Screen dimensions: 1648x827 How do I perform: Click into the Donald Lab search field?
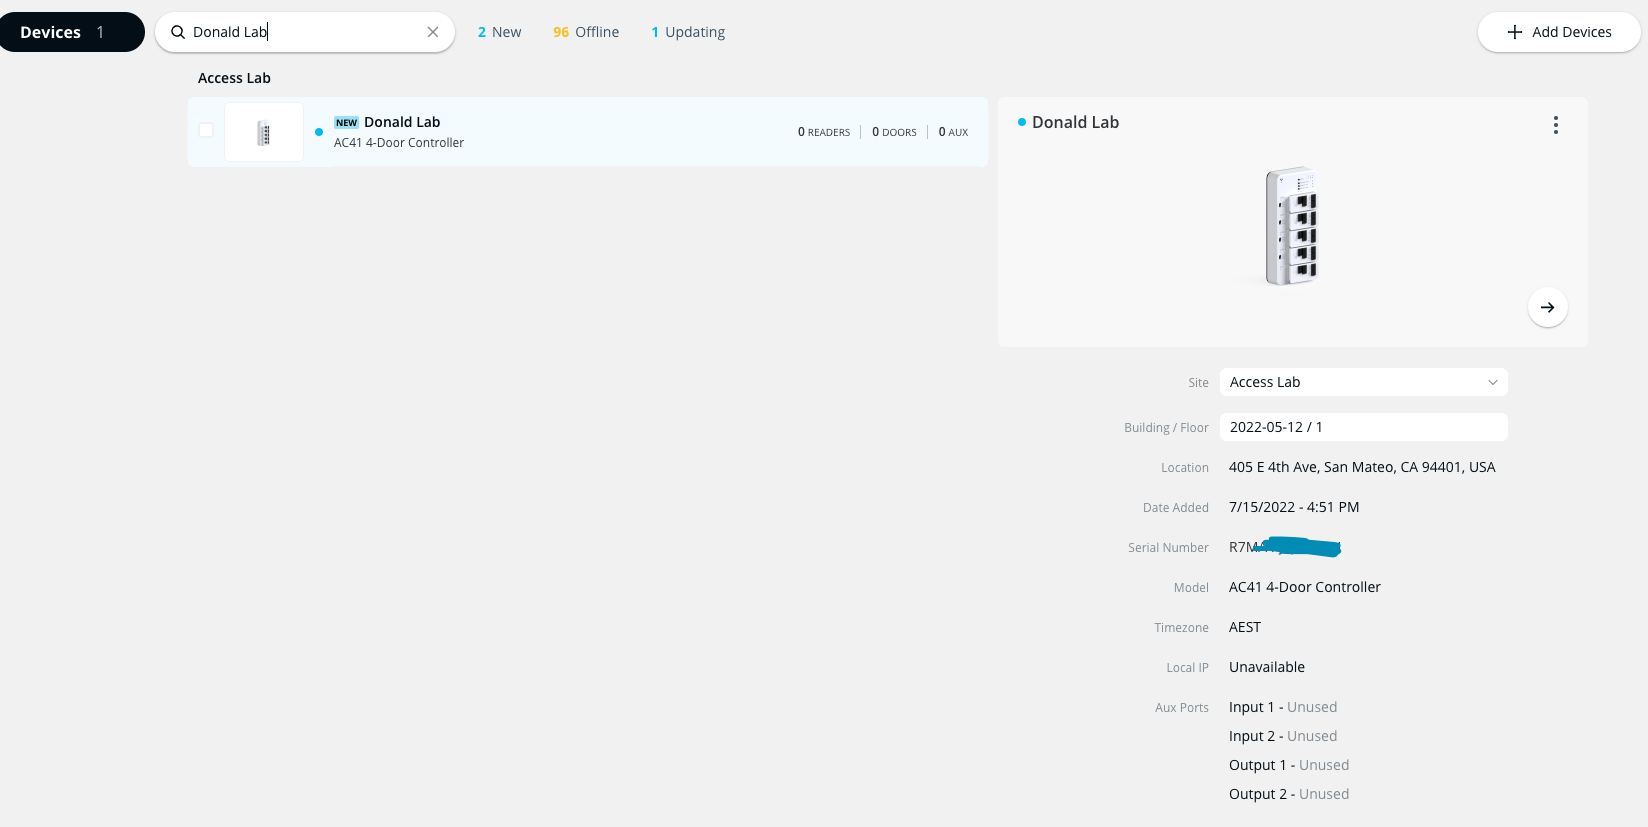(300, 32)
